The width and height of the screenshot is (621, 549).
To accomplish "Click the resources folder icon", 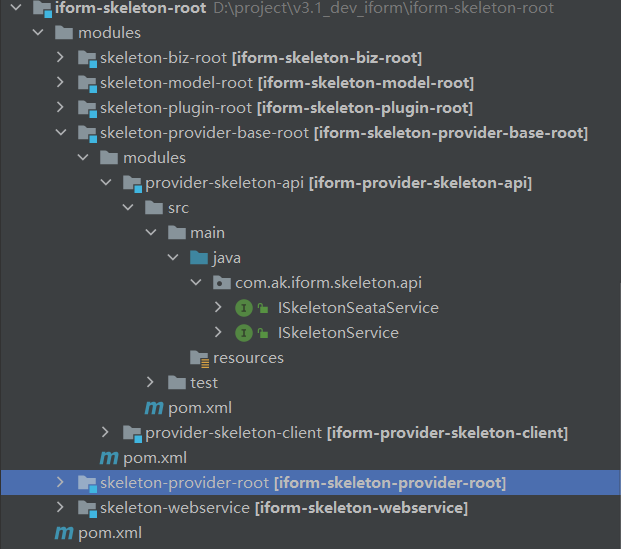I will point(199,358).
